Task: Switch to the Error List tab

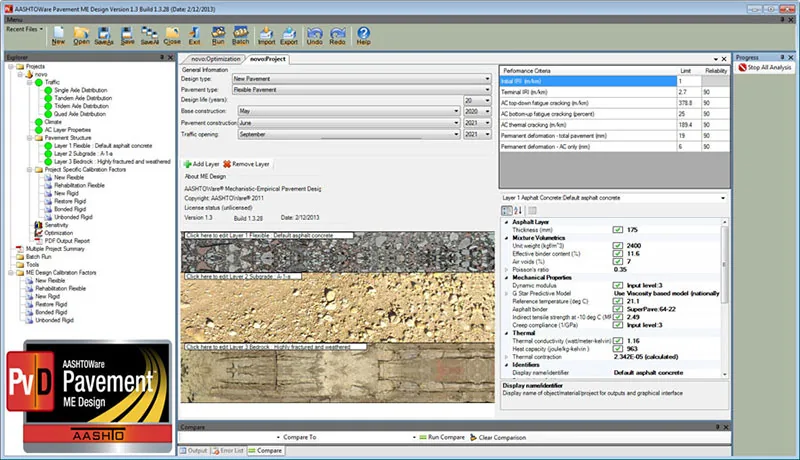Action: 228,451
